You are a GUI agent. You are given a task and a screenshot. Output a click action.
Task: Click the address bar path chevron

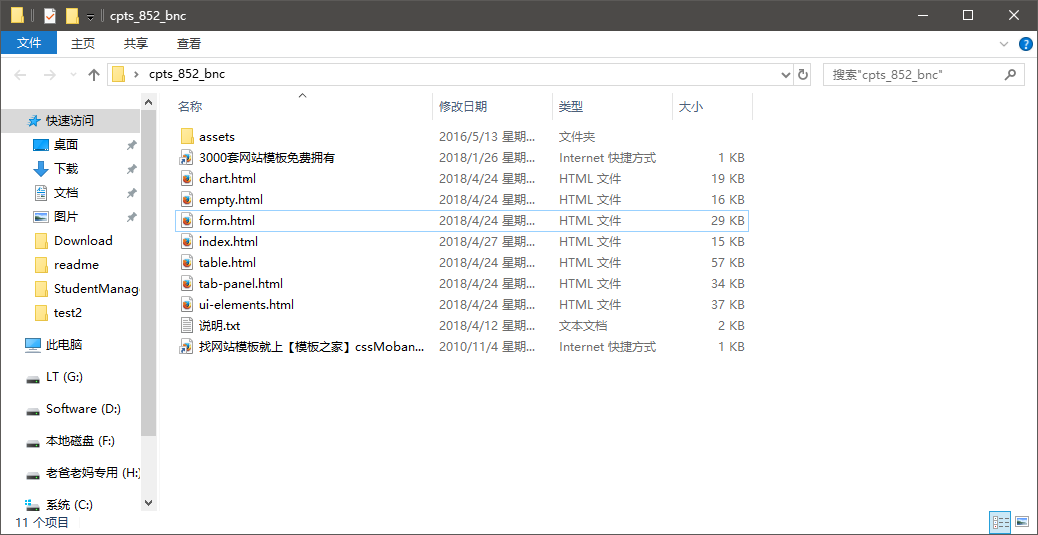coord(136,74)
